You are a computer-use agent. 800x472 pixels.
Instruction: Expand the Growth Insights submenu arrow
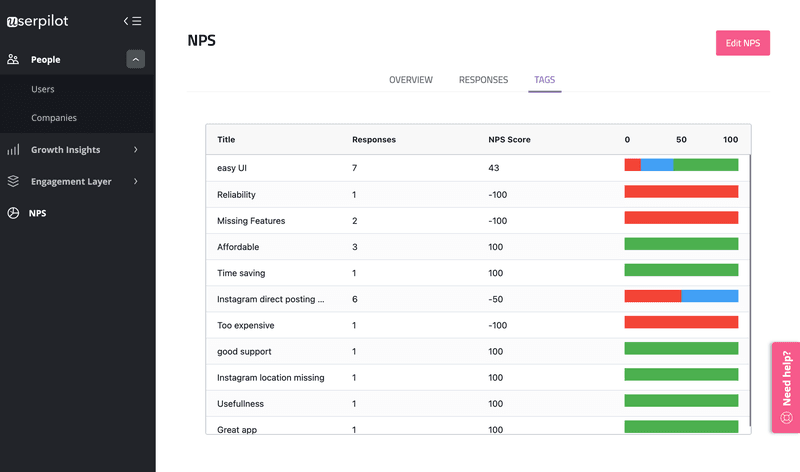(x=135, y=150)
